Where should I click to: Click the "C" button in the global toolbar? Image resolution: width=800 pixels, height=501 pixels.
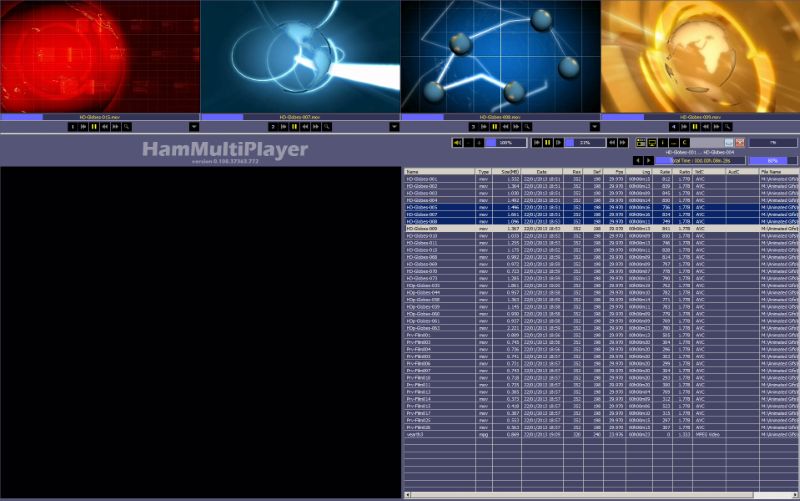click(685, 143)
